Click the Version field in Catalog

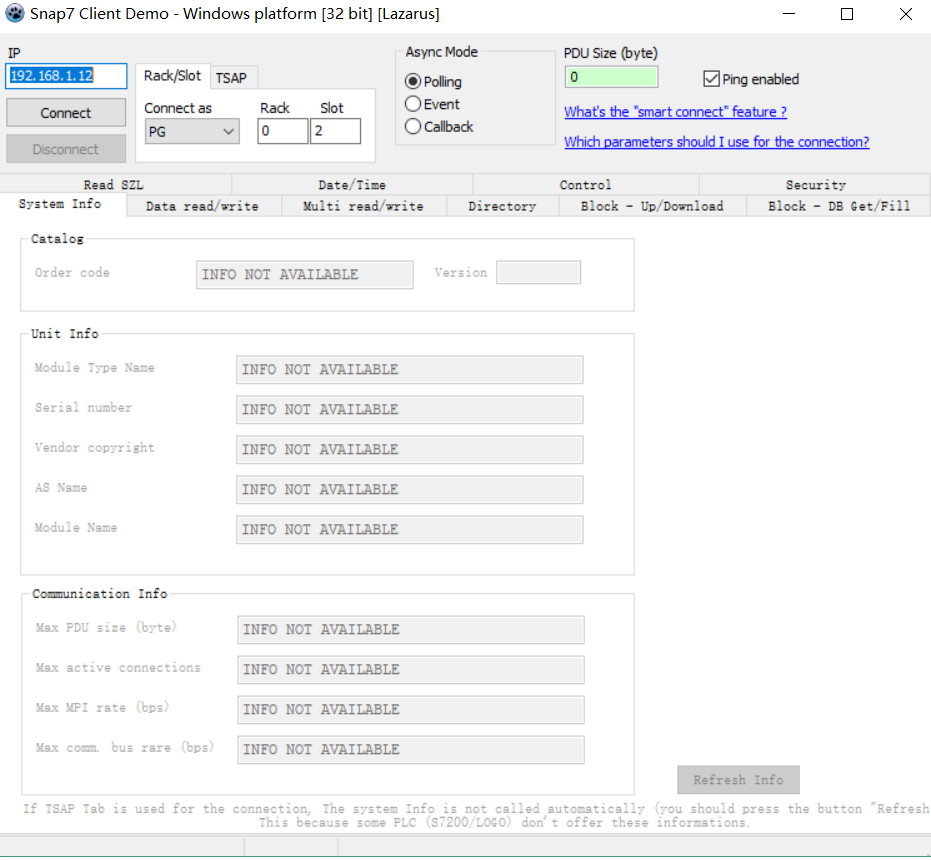pyautogui.click(x=539, y=273)
